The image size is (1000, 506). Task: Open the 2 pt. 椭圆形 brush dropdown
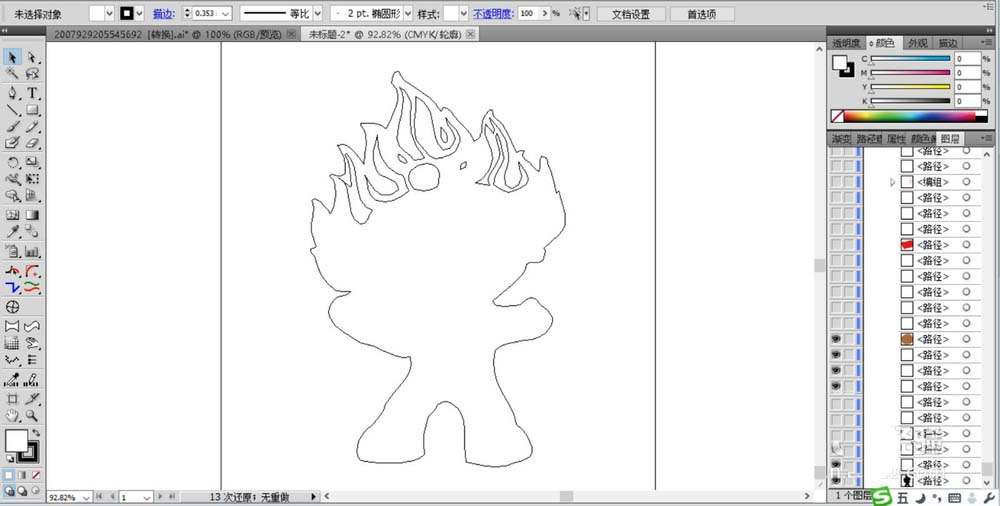coord(408,13)
